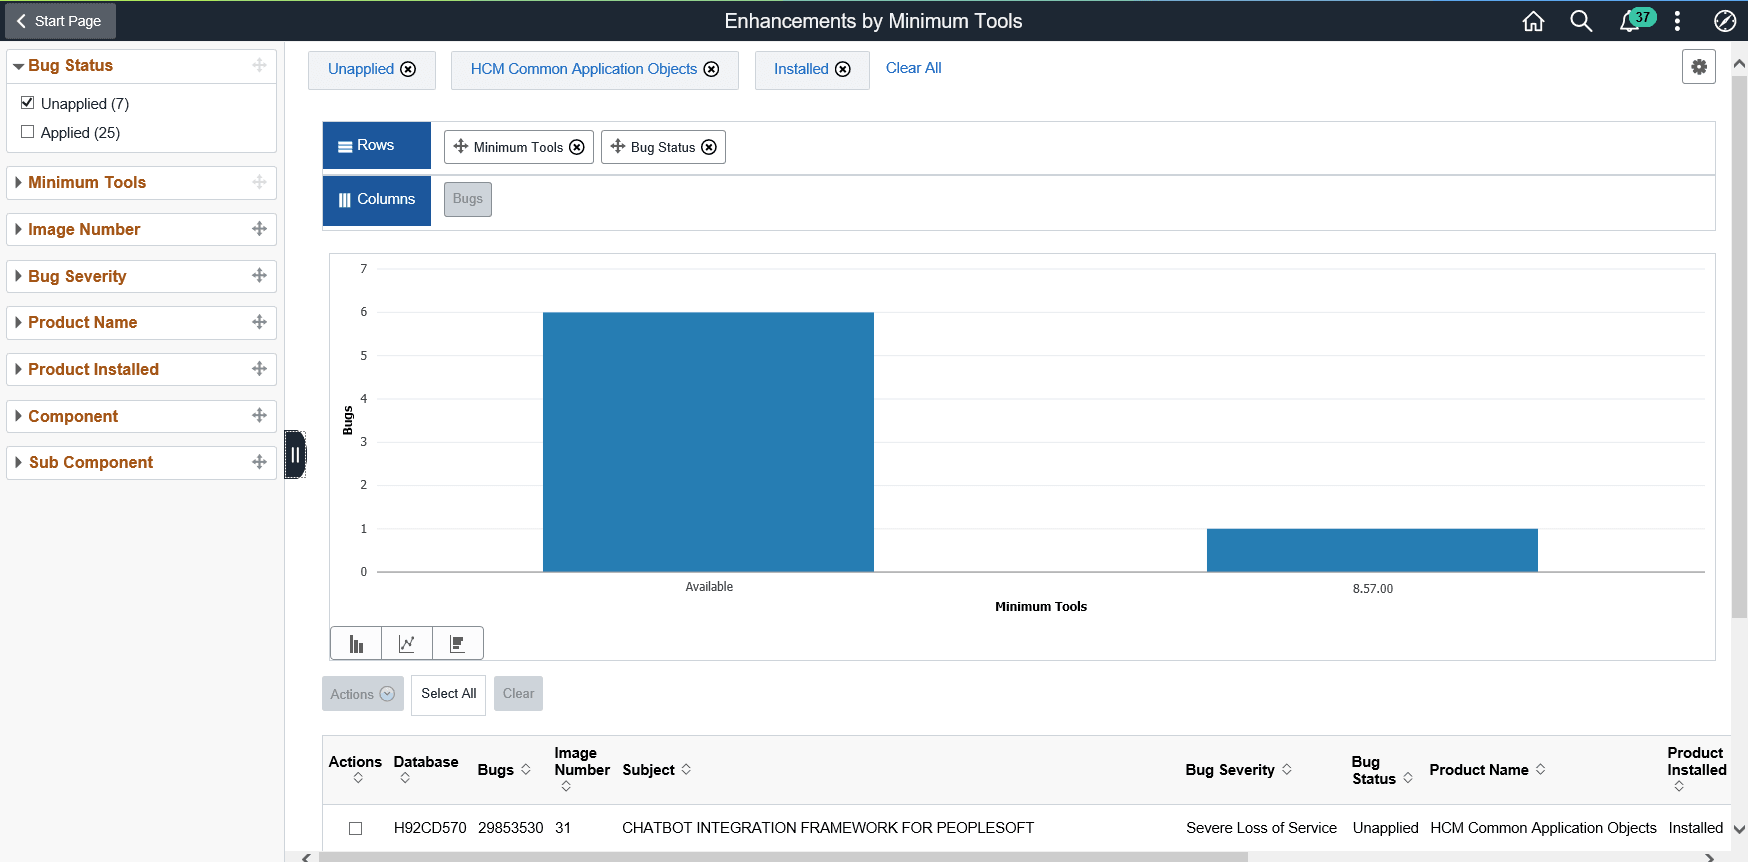Viewport: 1748px width, 862px height.
Task: Remove HCM Common Application Objects filter chip
Action: pyautogui.click(x=711, y=69)
